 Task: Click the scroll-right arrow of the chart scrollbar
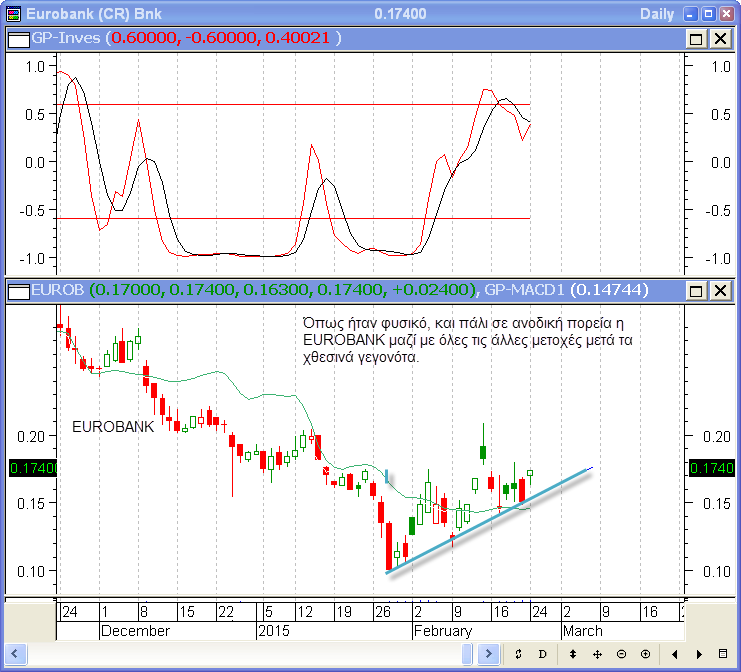coord(488,654)
